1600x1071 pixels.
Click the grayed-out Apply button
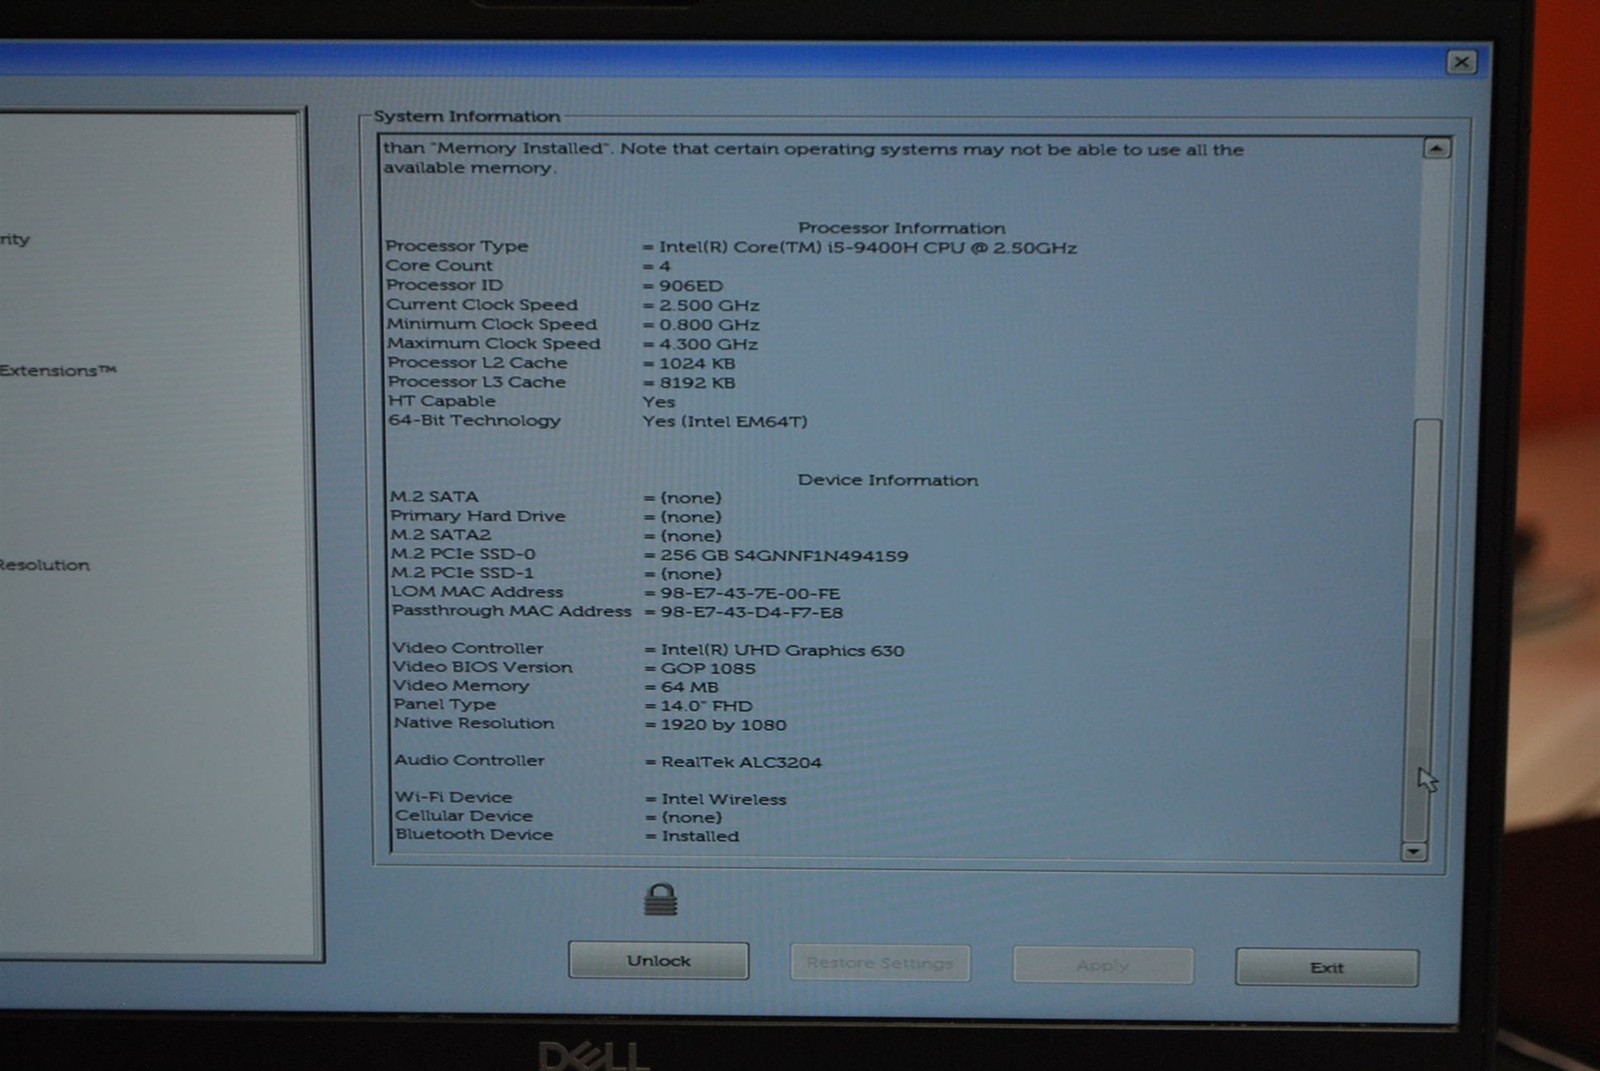point(1102,965)
